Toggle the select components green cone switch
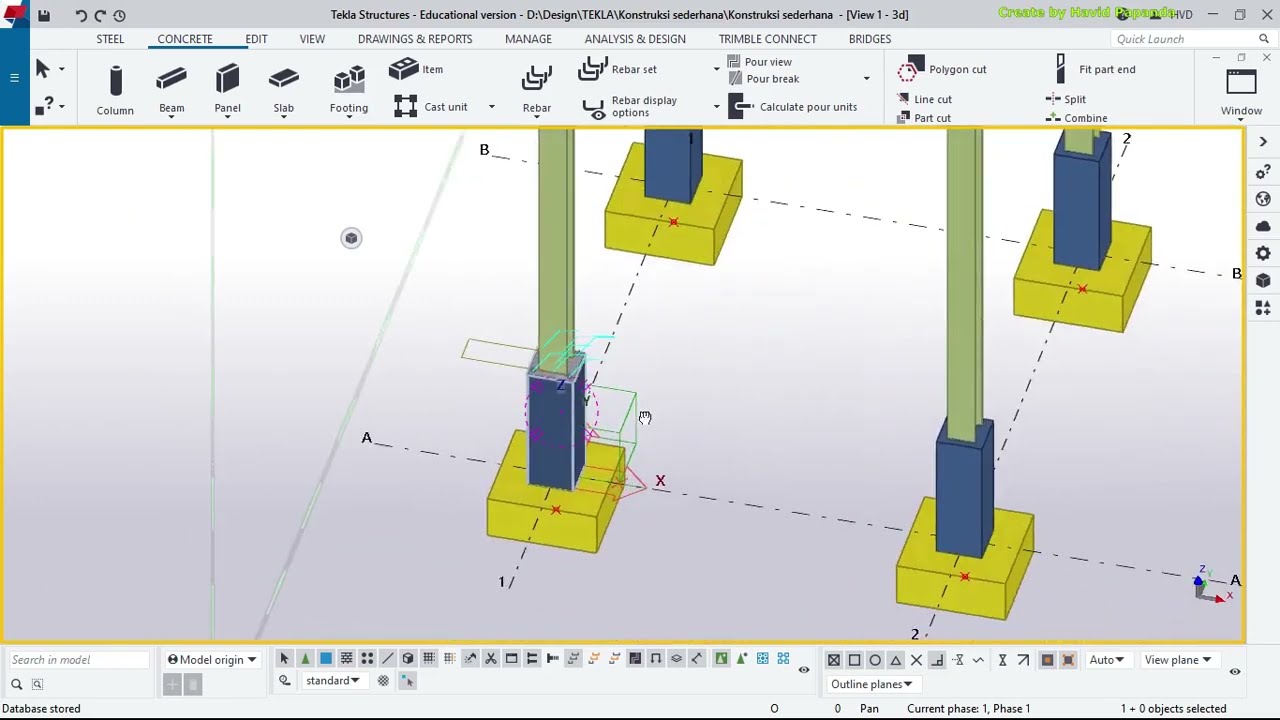The width and height of the screenshot is (1280, 720). pyautogui.click(x=305, y=658)
